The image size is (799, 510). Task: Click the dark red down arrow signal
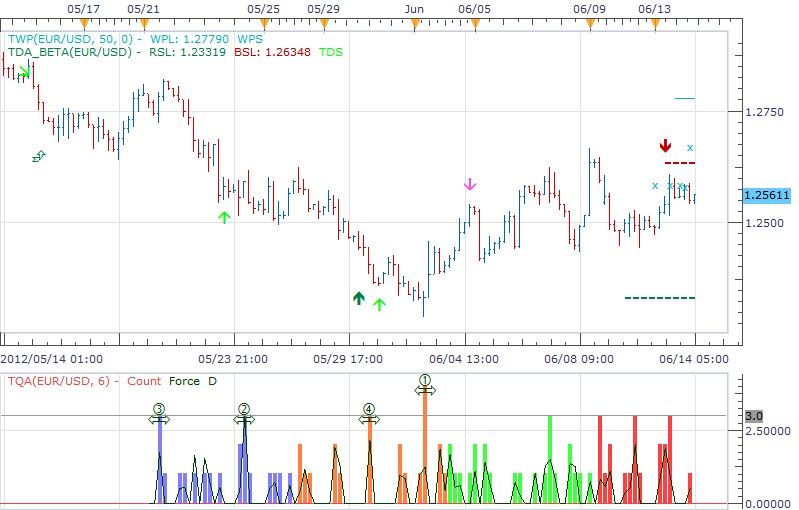pyautogui.click(x=665, y=146)
